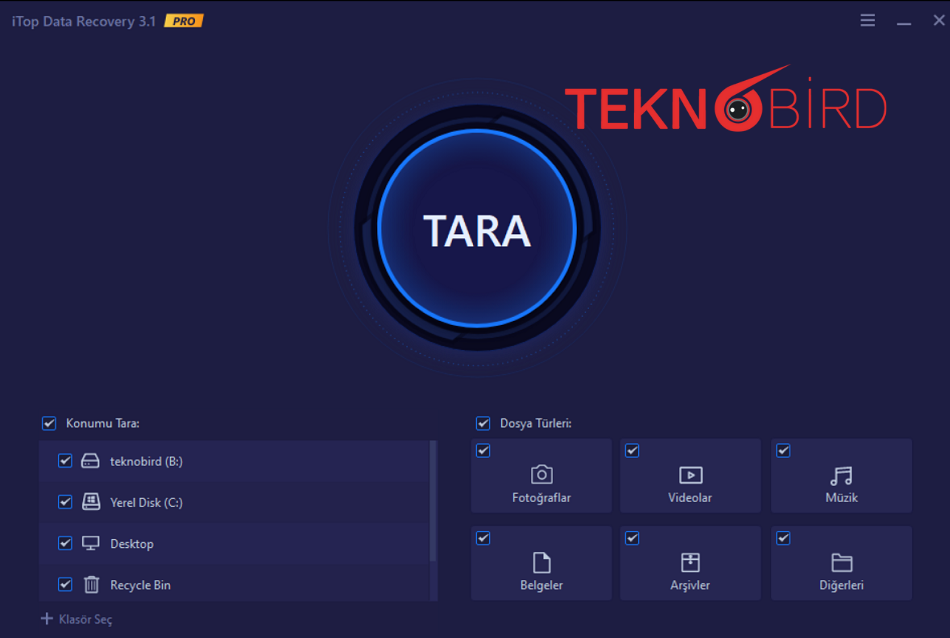Click the camera icon on Fotoğraflar card

tap(542, 474)
